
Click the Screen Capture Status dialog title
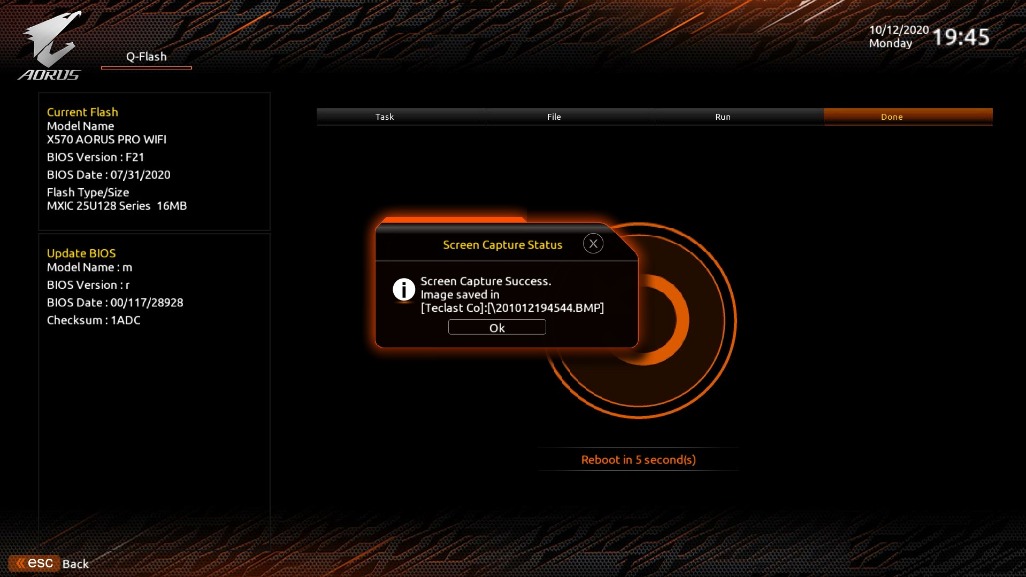503,245
